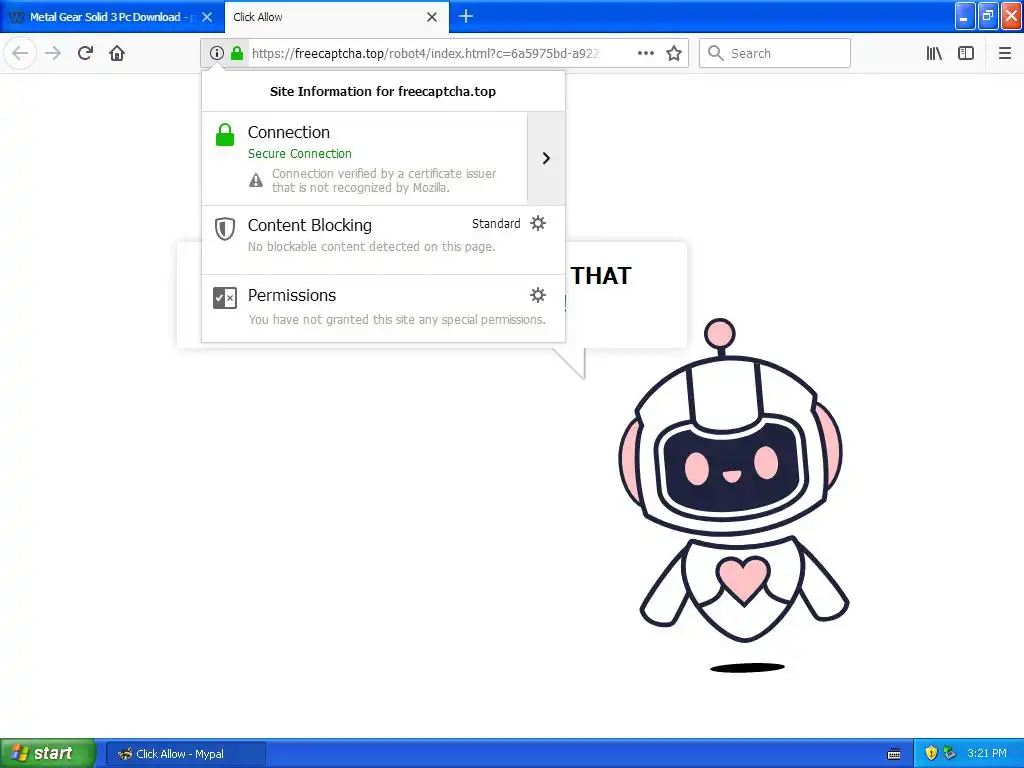Click the URL address field
This screenshot has width=1024, height=768.
point(425,53)
